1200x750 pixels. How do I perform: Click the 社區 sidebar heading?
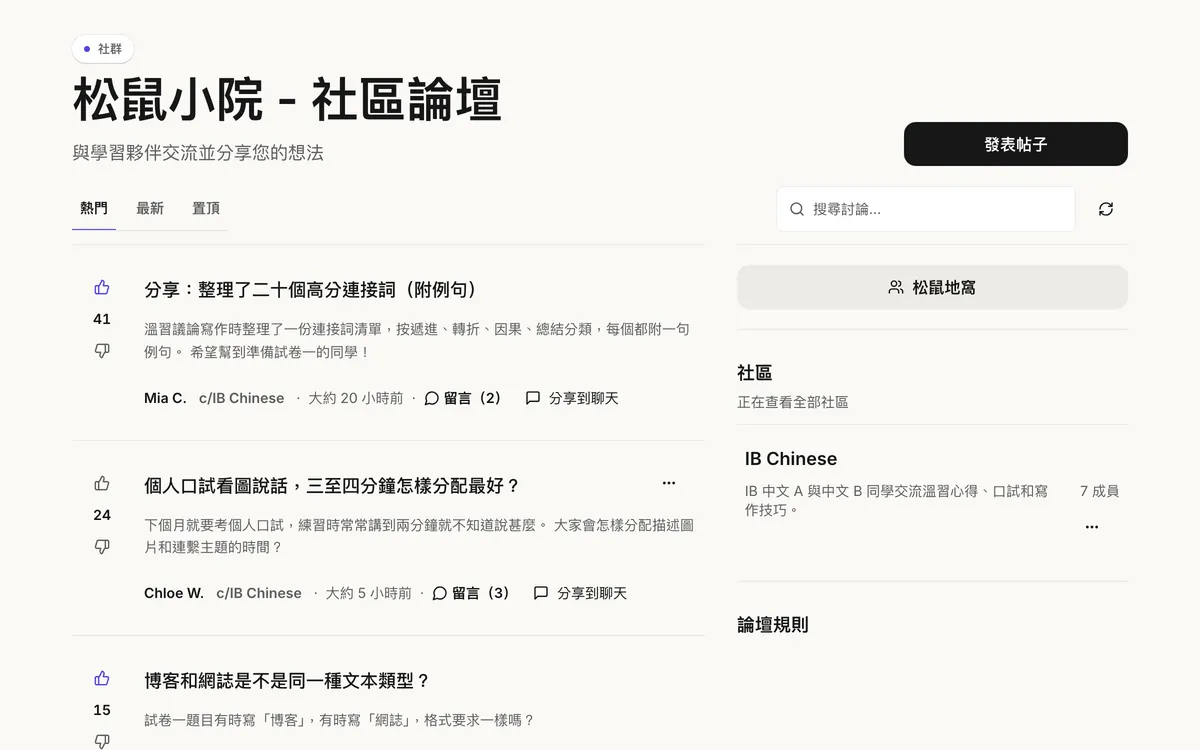coord(755,373)
